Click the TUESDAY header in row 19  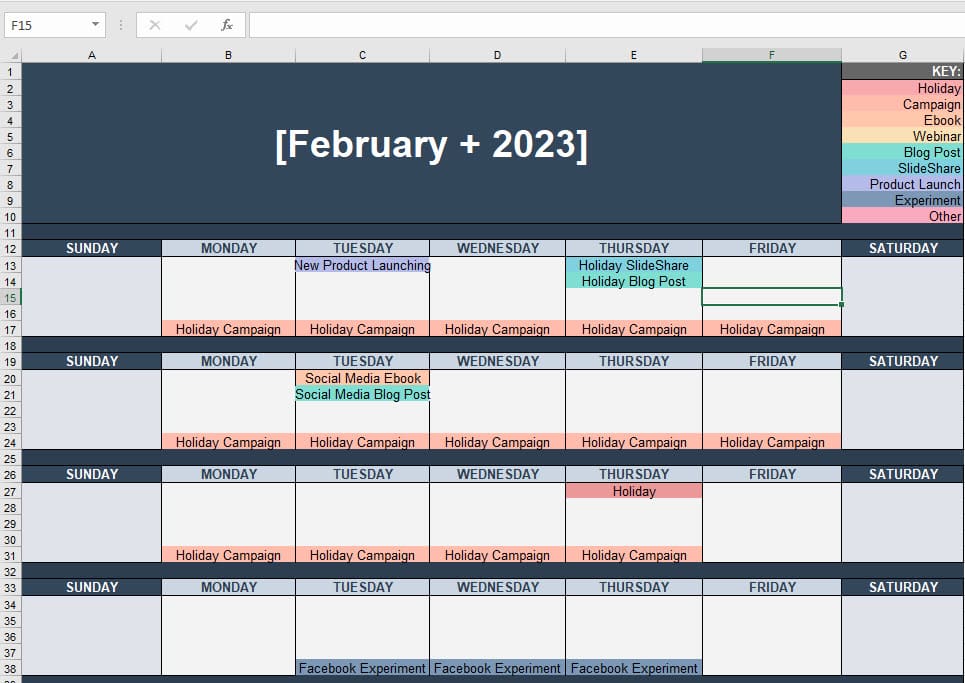pyautogui.click(x=362, y=361)
